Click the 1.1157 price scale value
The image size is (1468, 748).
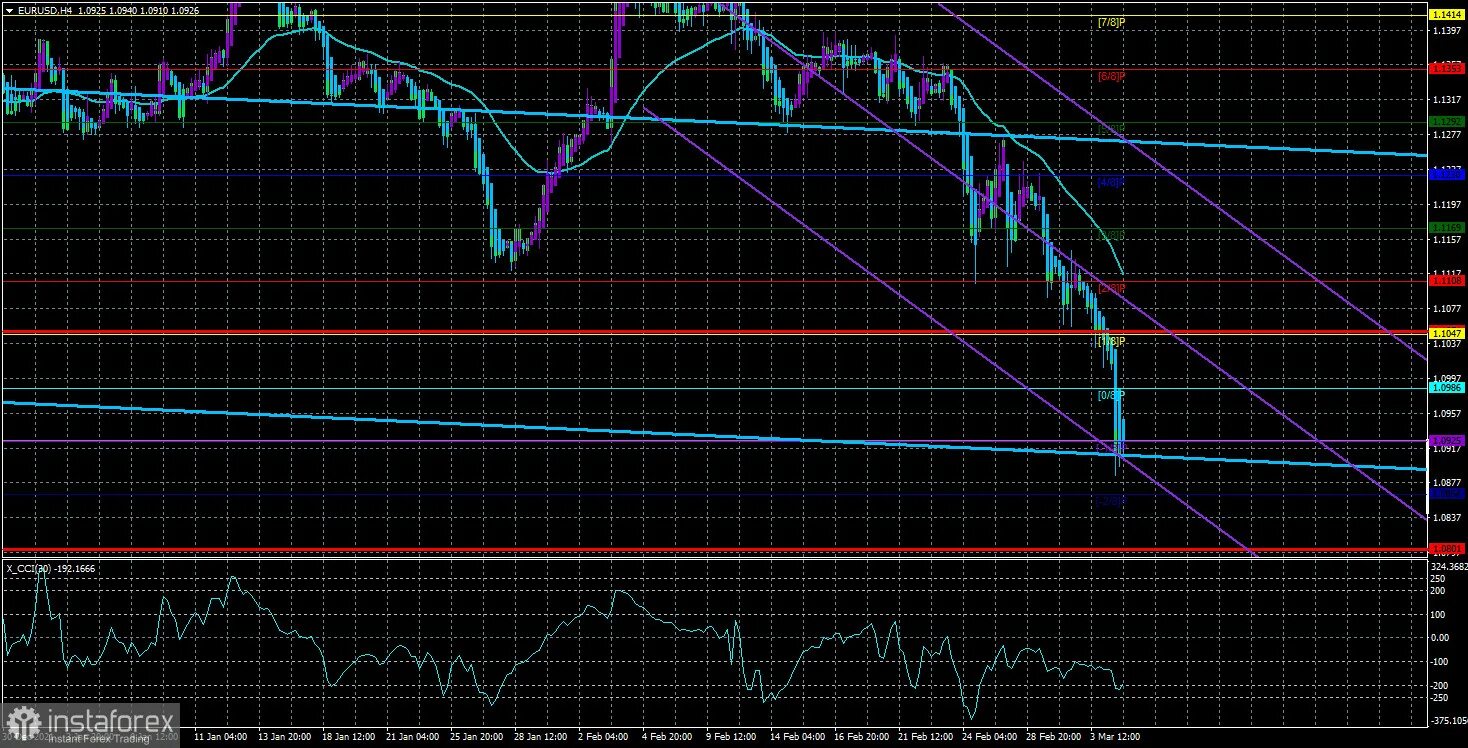pos(1446,240)
